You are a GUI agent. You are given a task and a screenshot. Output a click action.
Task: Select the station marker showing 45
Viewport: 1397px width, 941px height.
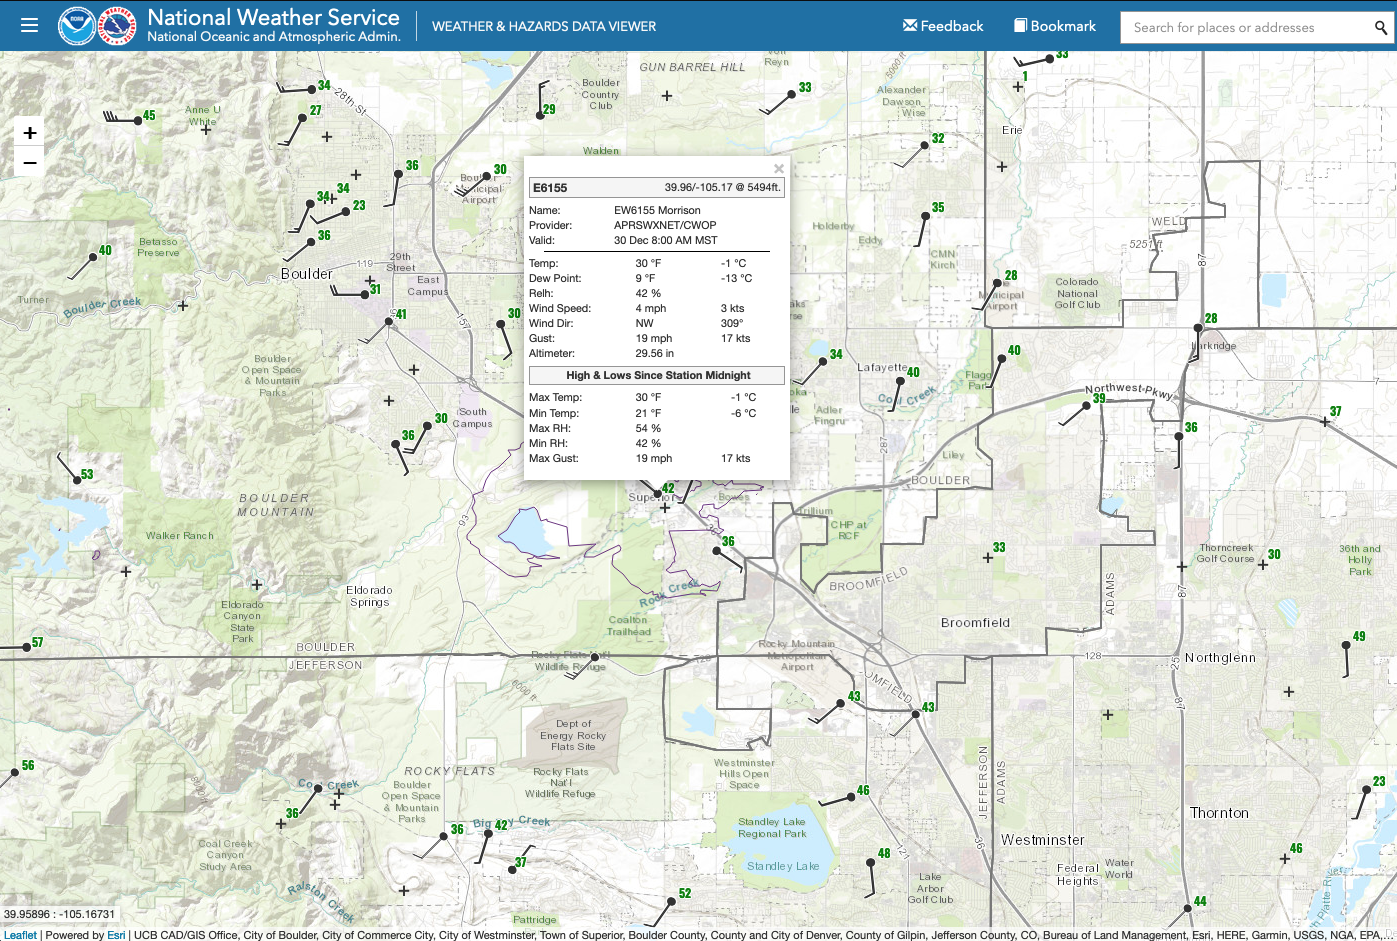pyautogui.click(x=138, y=121)
